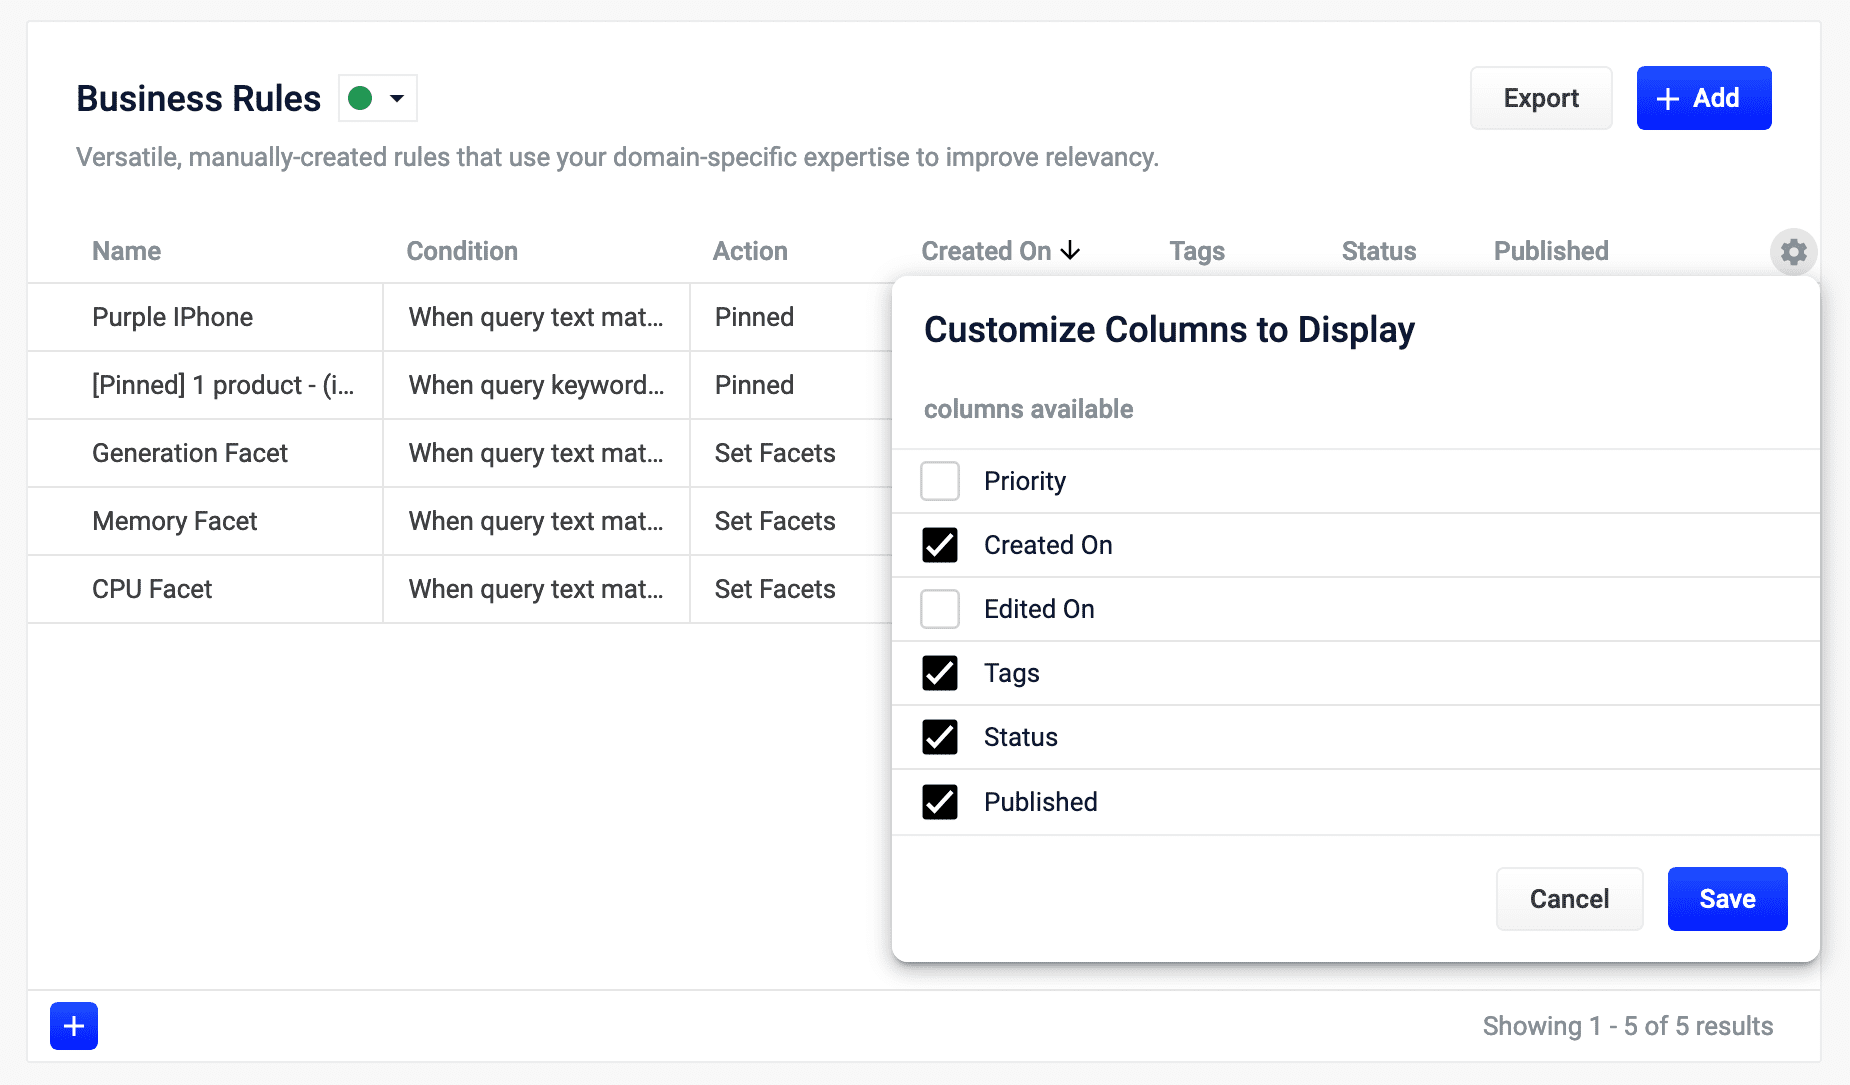Save the column customization

tap(1727, 899)
